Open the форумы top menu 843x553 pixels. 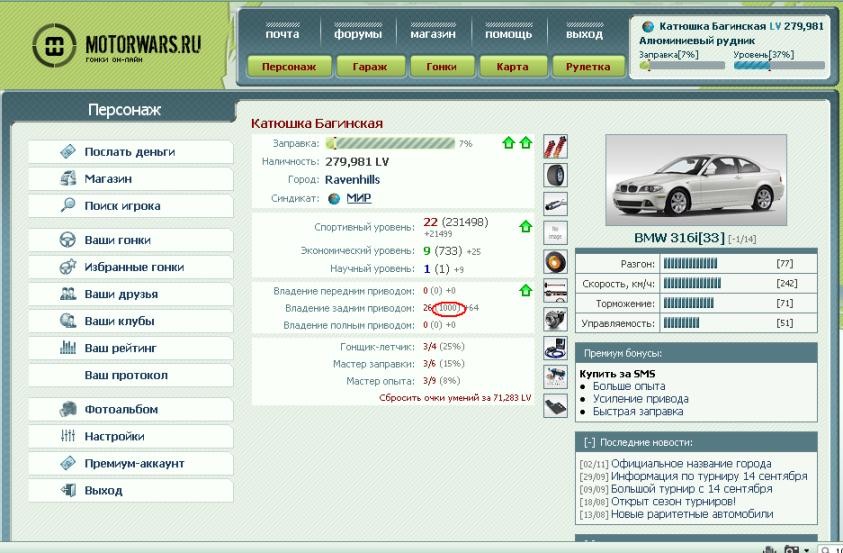coord(358,33)
